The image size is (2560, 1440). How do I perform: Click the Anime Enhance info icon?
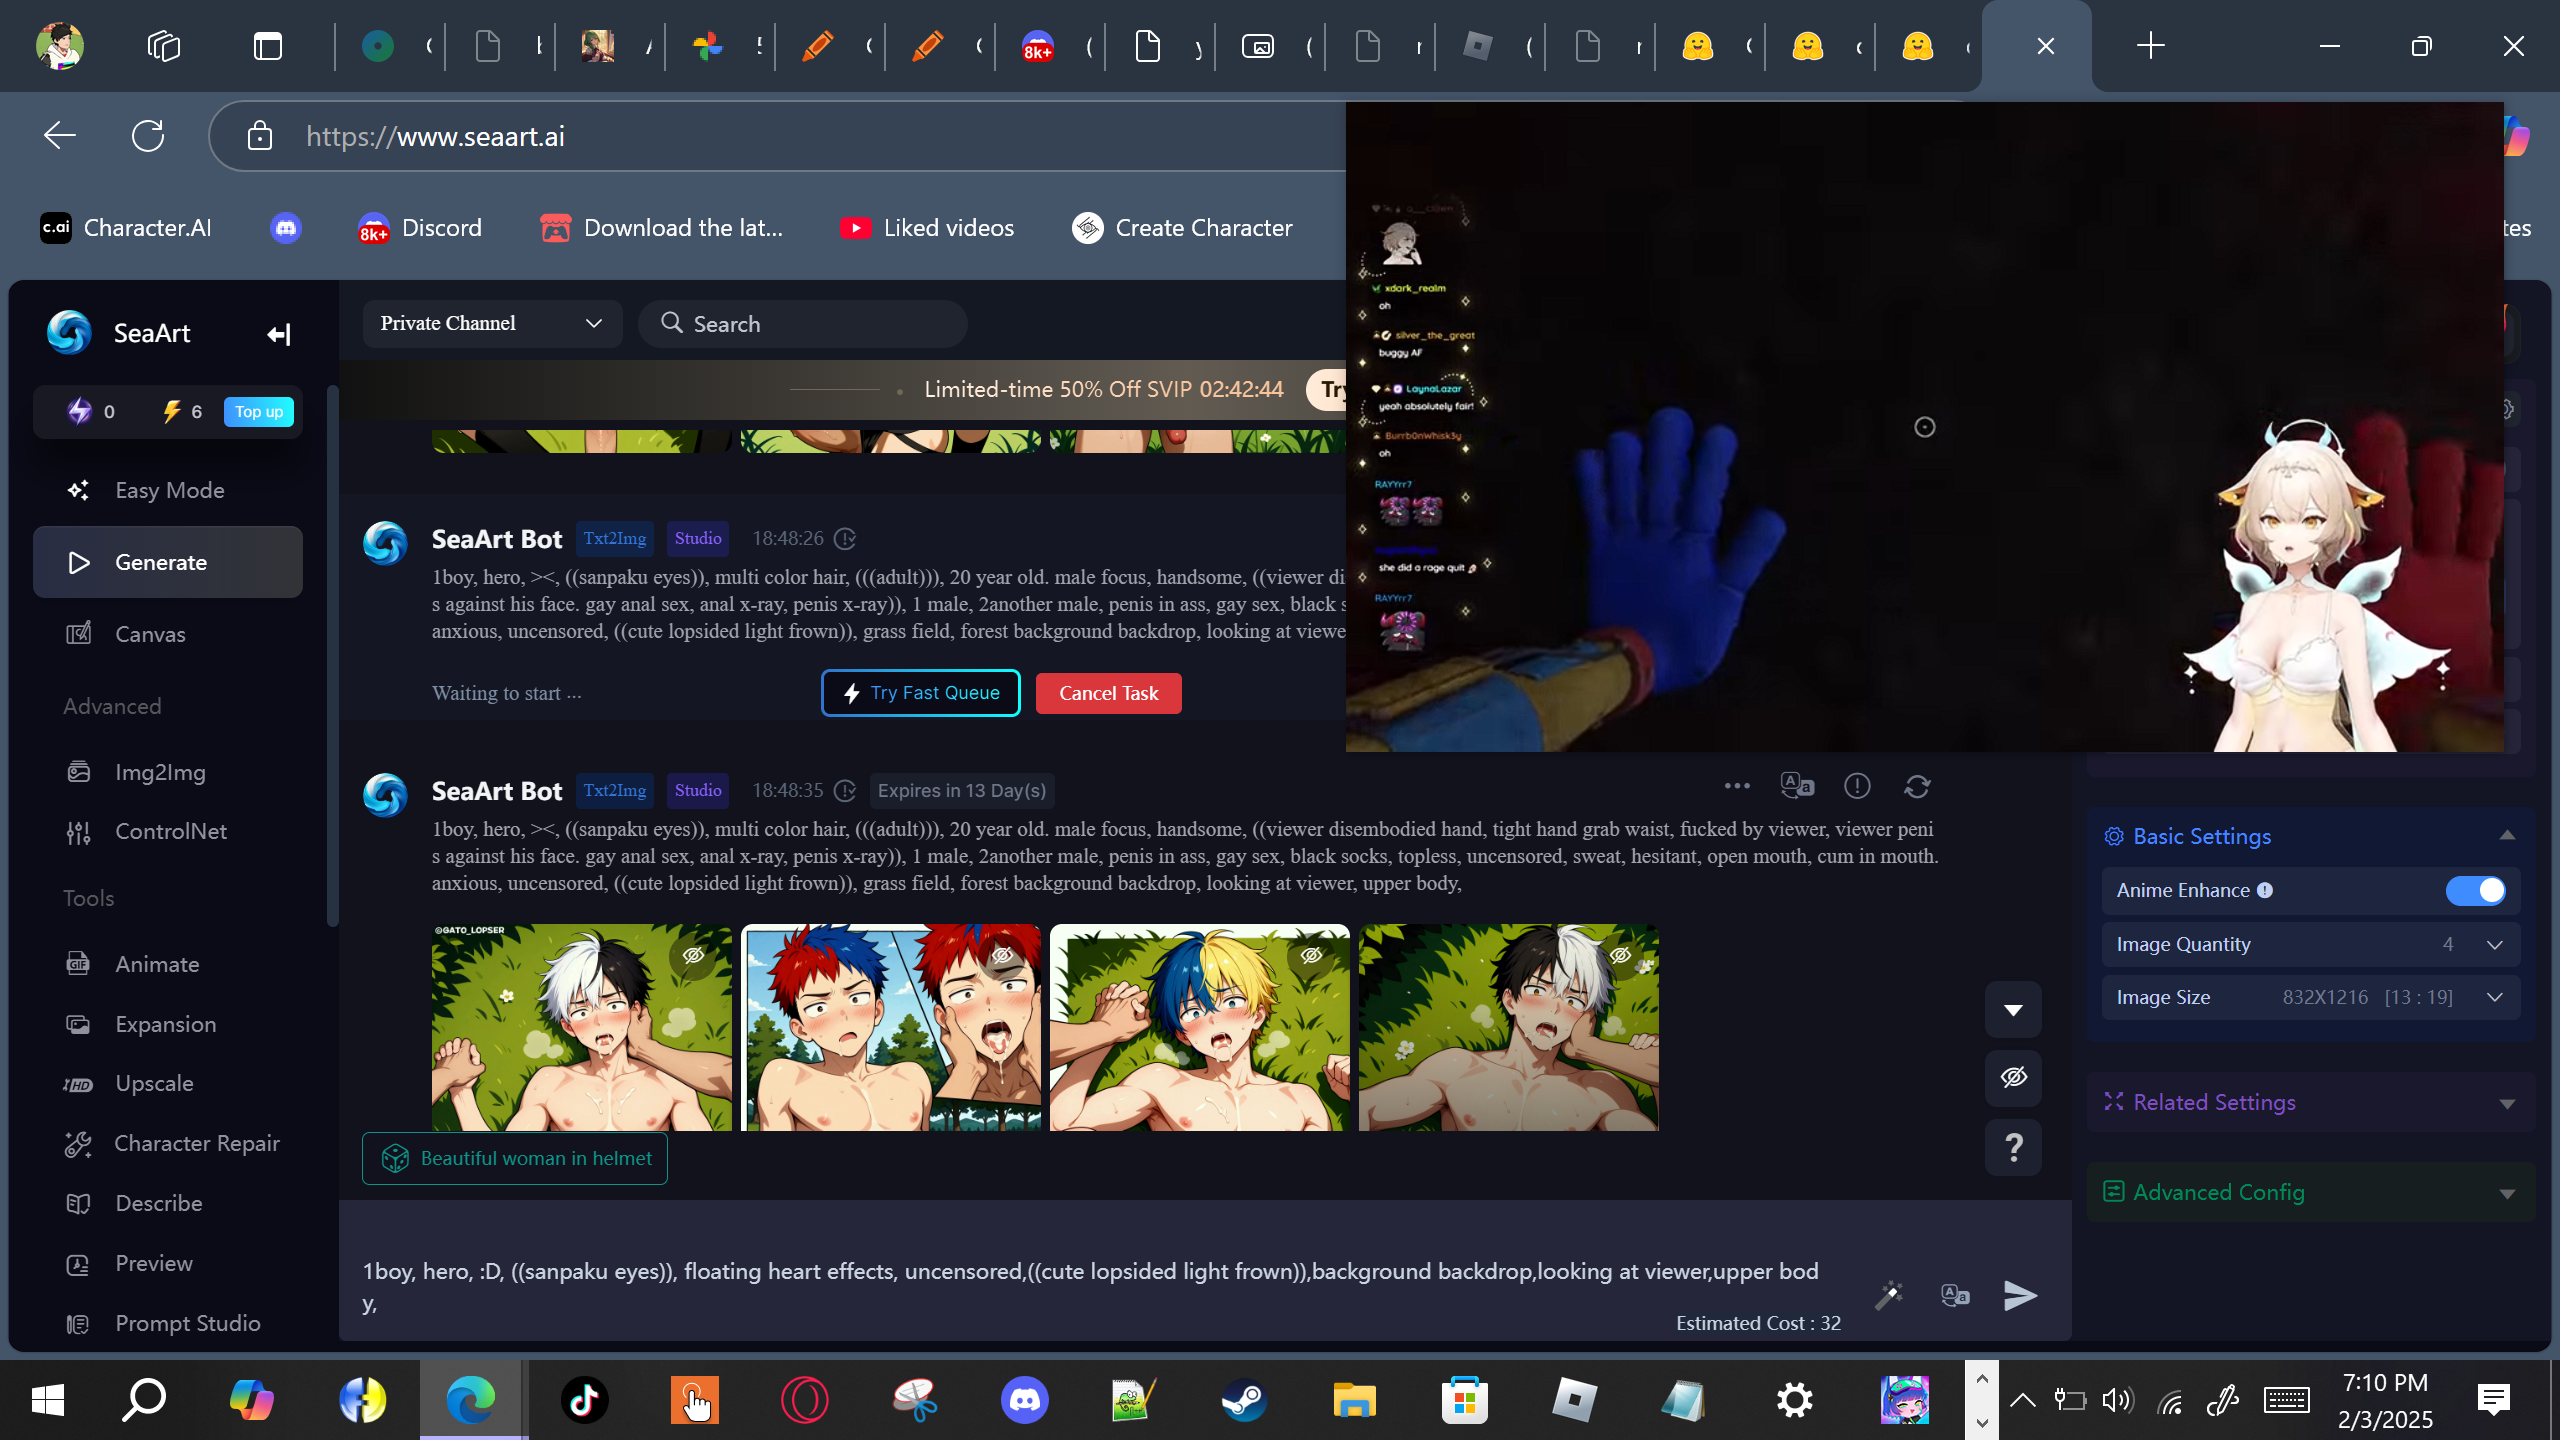[2265, 890]
